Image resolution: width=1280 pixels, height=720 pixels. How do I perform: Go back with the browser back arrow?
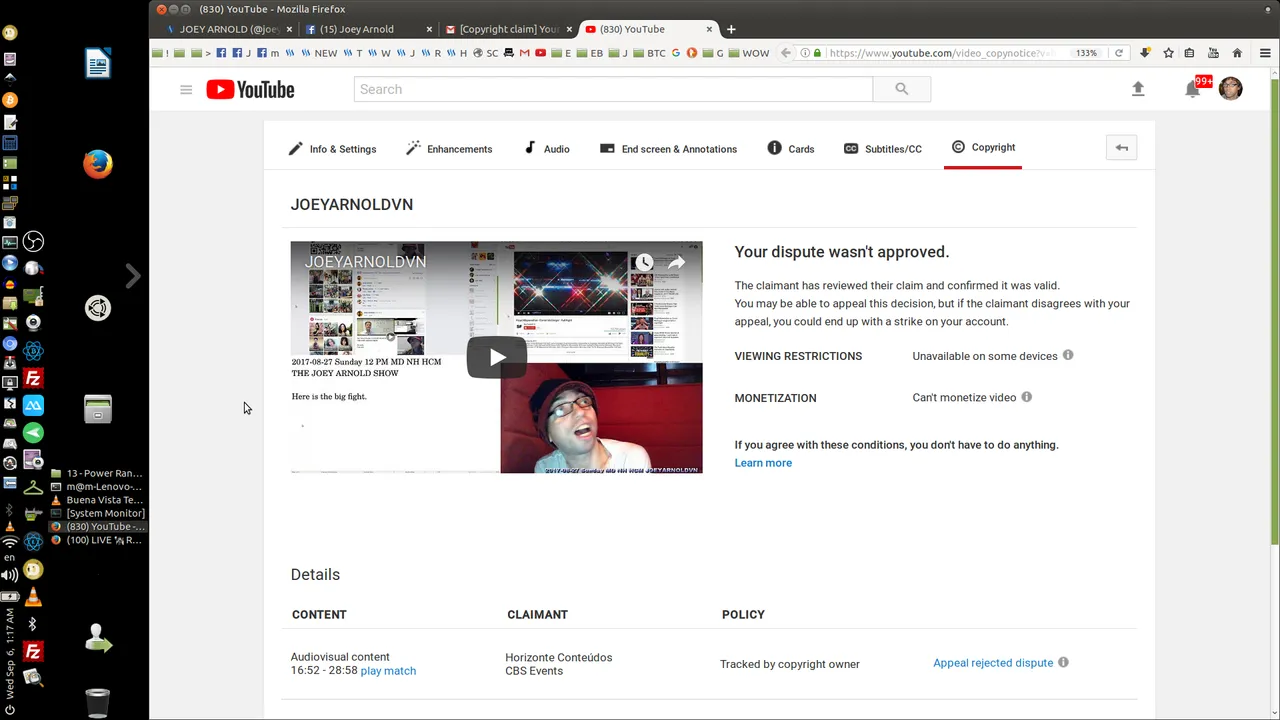coord(786,53)
